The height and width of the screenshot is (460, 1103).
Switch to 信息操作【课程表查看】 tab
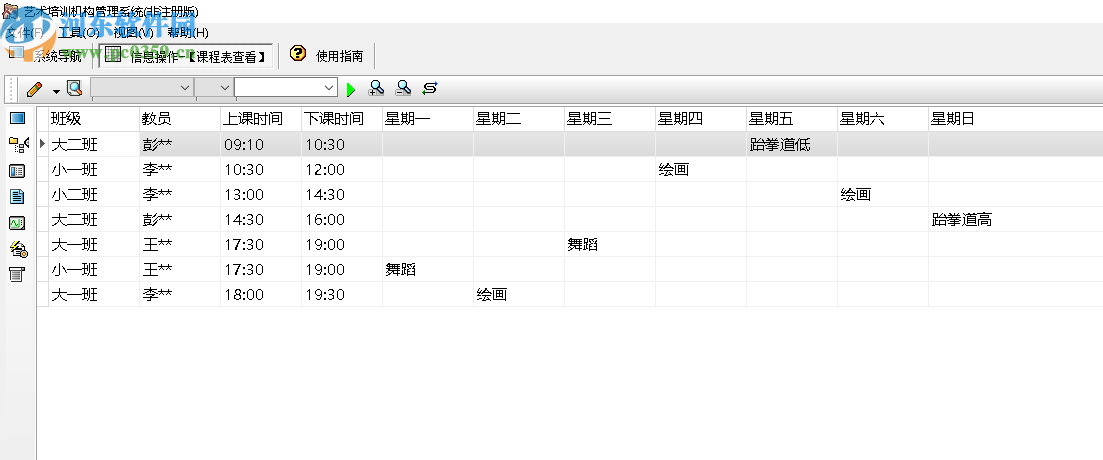(x=186, y=56)
